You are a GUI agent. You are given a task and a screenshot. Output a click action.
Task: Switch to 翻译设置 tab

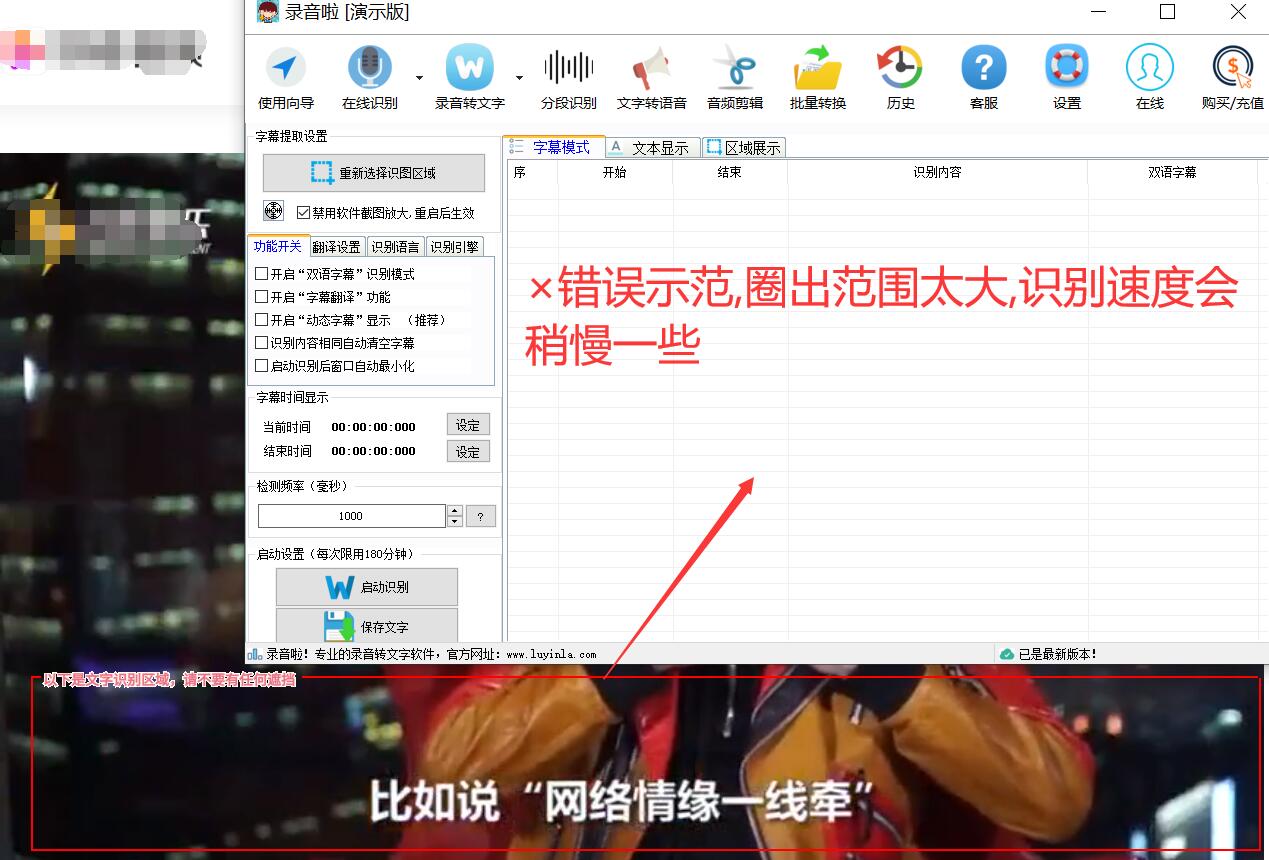(337, 247)
